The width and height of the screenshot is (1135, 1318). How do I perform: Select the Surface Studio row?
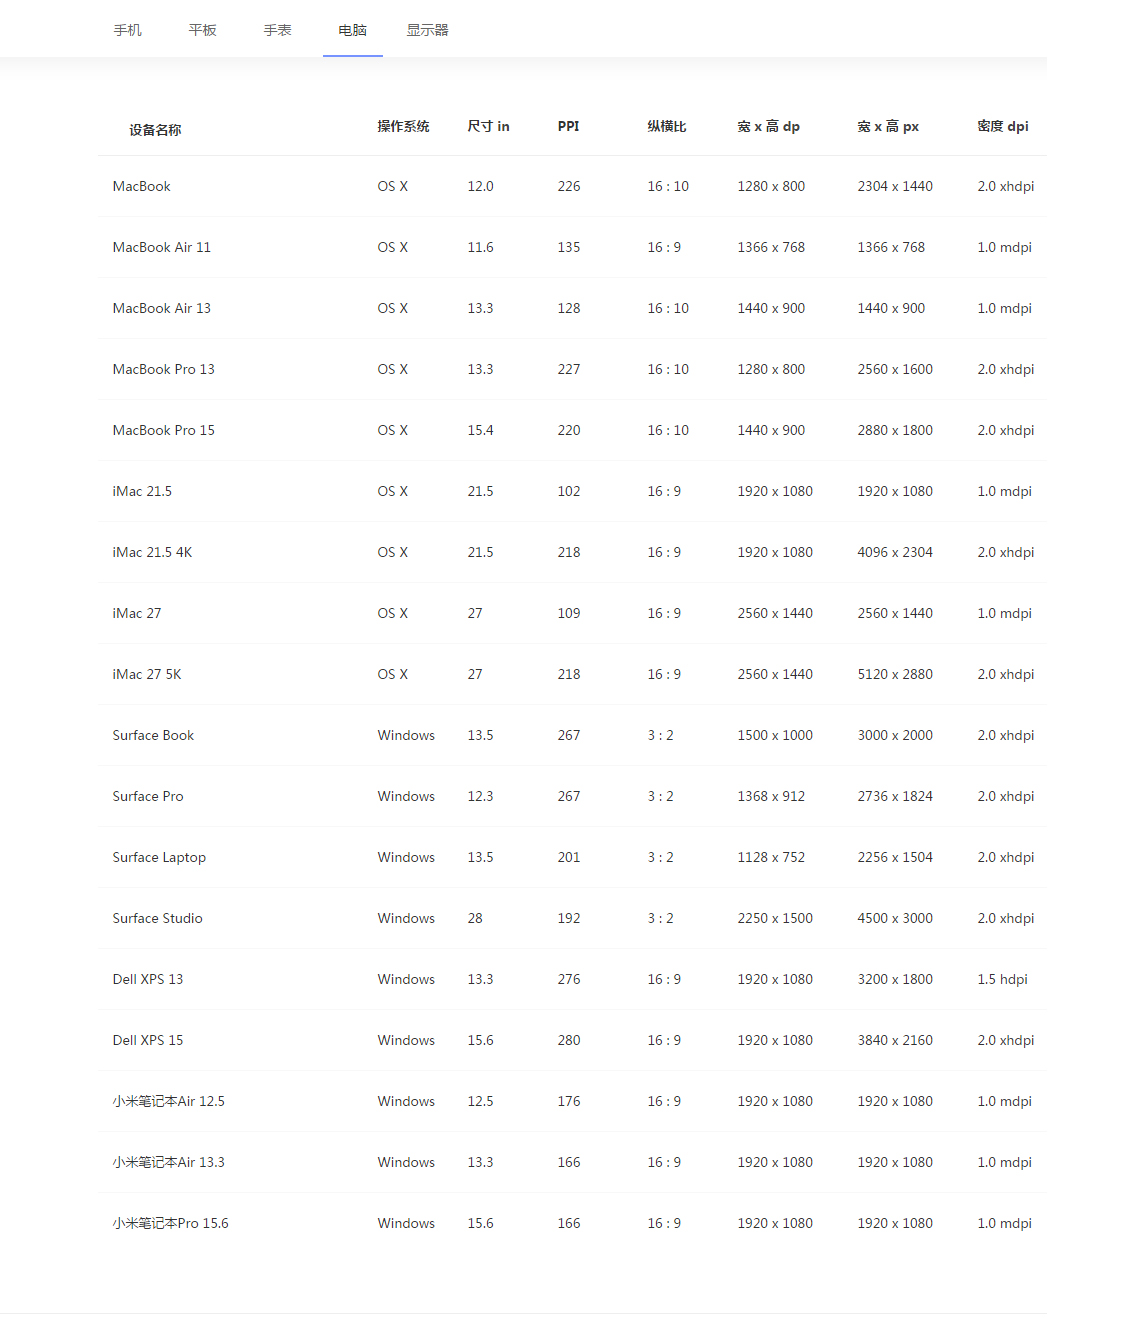click(x=157, y=918)
